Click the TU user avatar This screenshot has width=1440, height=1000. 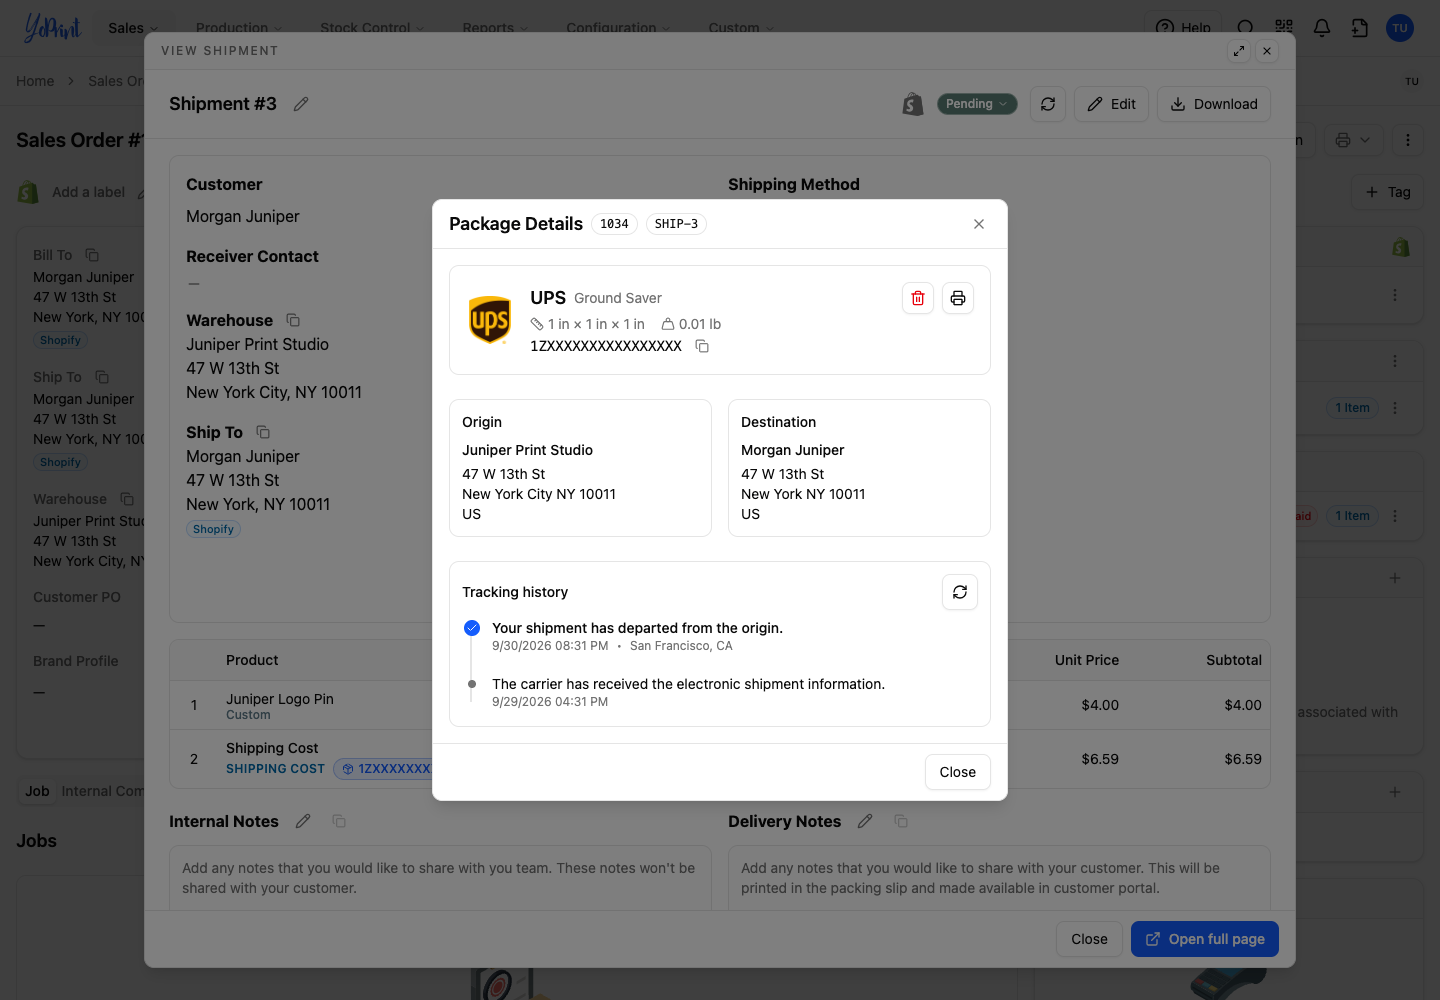click(x=1400, y=28)
